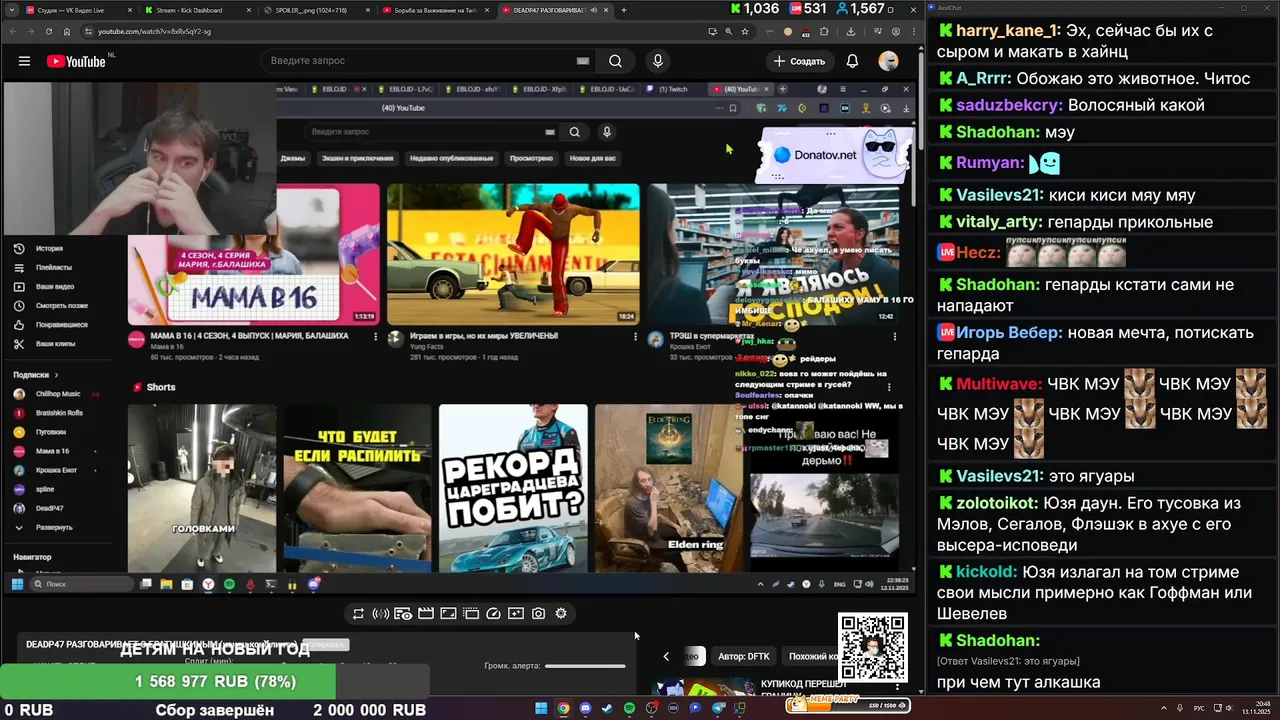Viewport: 1280px width, 720px height.
Task: Open the YouTube guide hamburger menu
Action: pos(24,61)
